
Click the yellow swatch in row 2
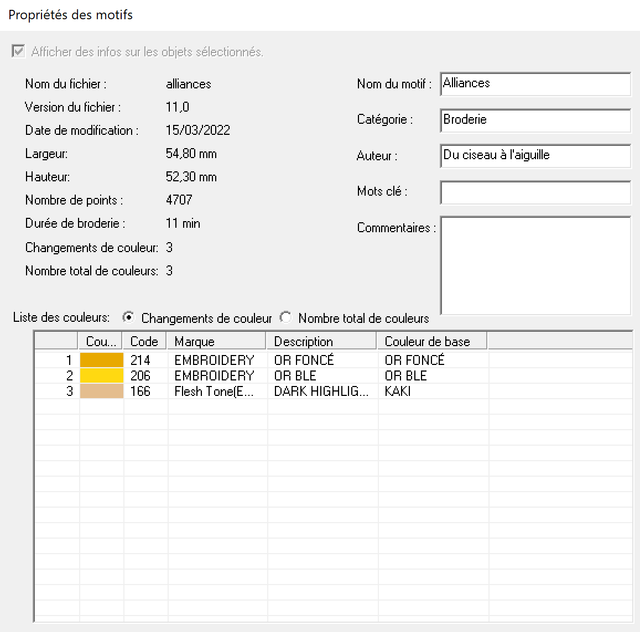tap(102, 376)
